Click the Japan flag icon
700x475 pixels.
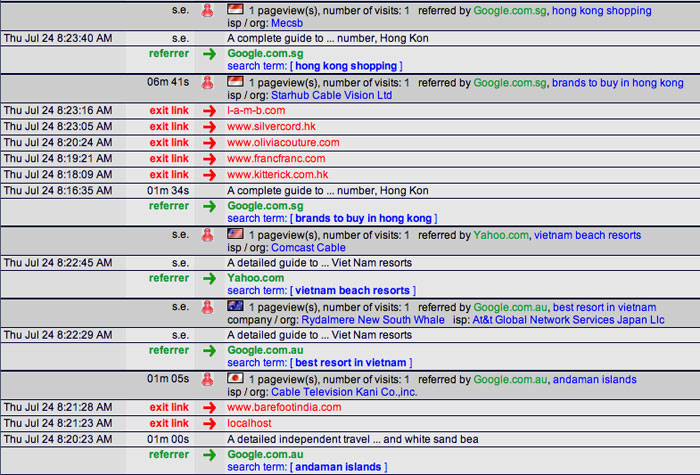coord(236,379)
